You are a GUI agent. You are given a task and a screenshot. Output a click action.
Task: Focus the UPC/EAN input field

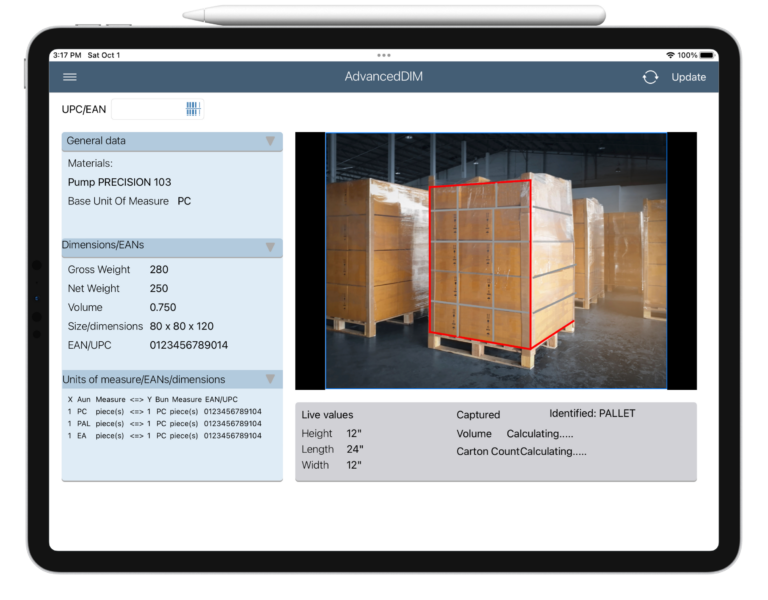click(x=147, y=109)
